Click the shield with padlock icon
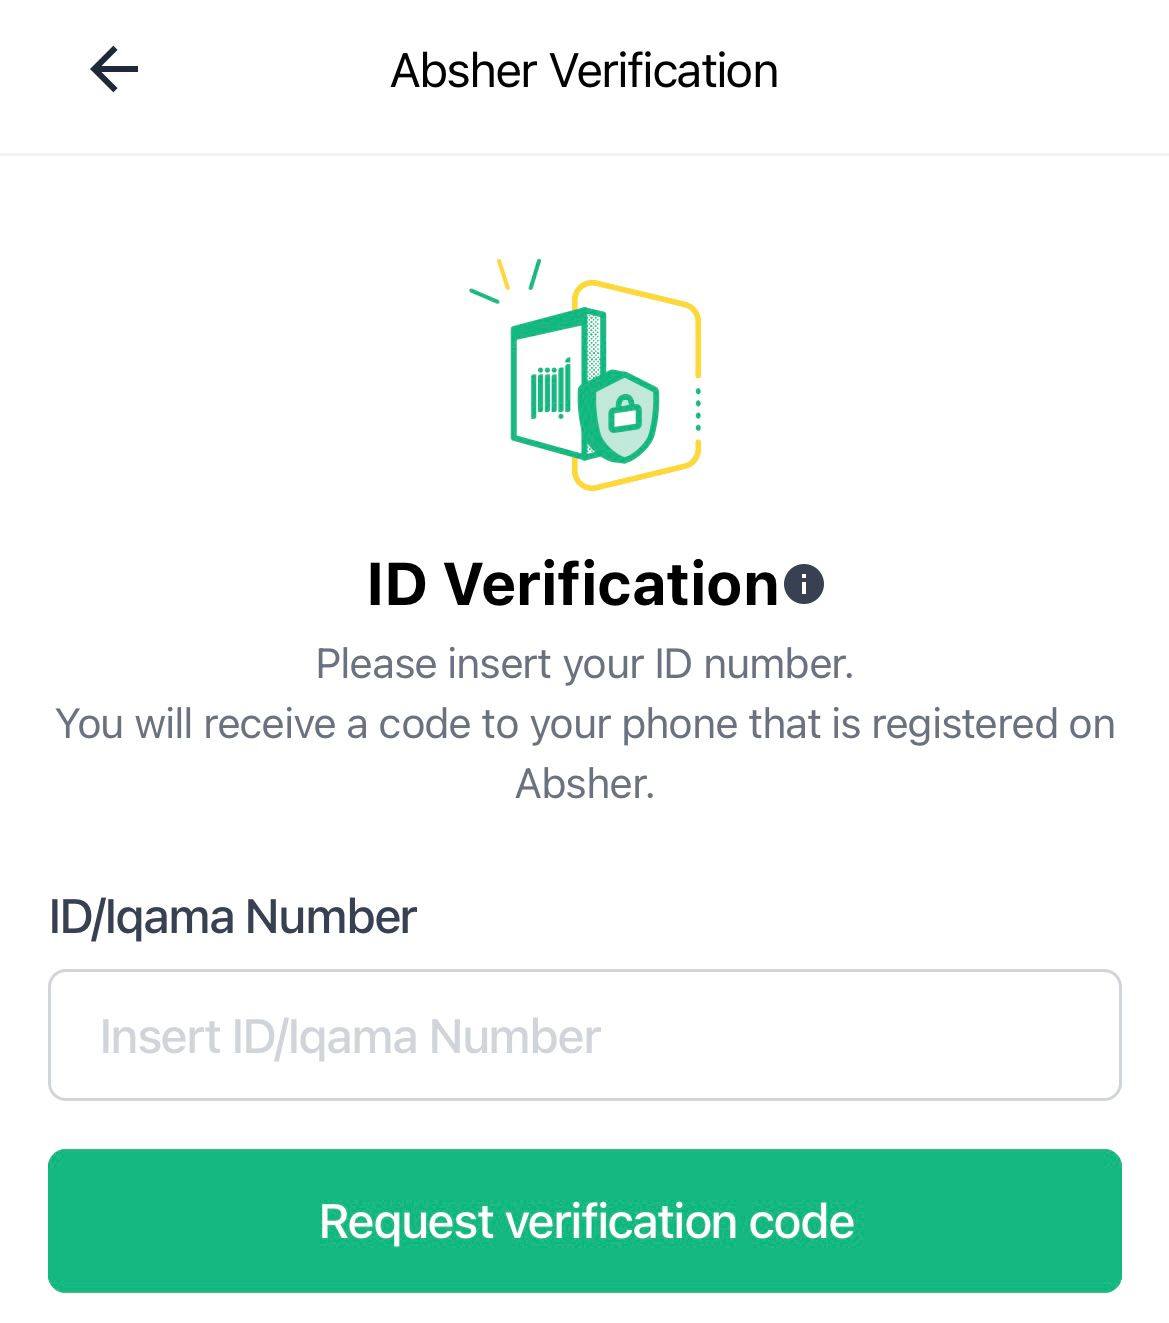Screen dimensions: 1169x1323 pyautogui.click(x=619, y=415)
